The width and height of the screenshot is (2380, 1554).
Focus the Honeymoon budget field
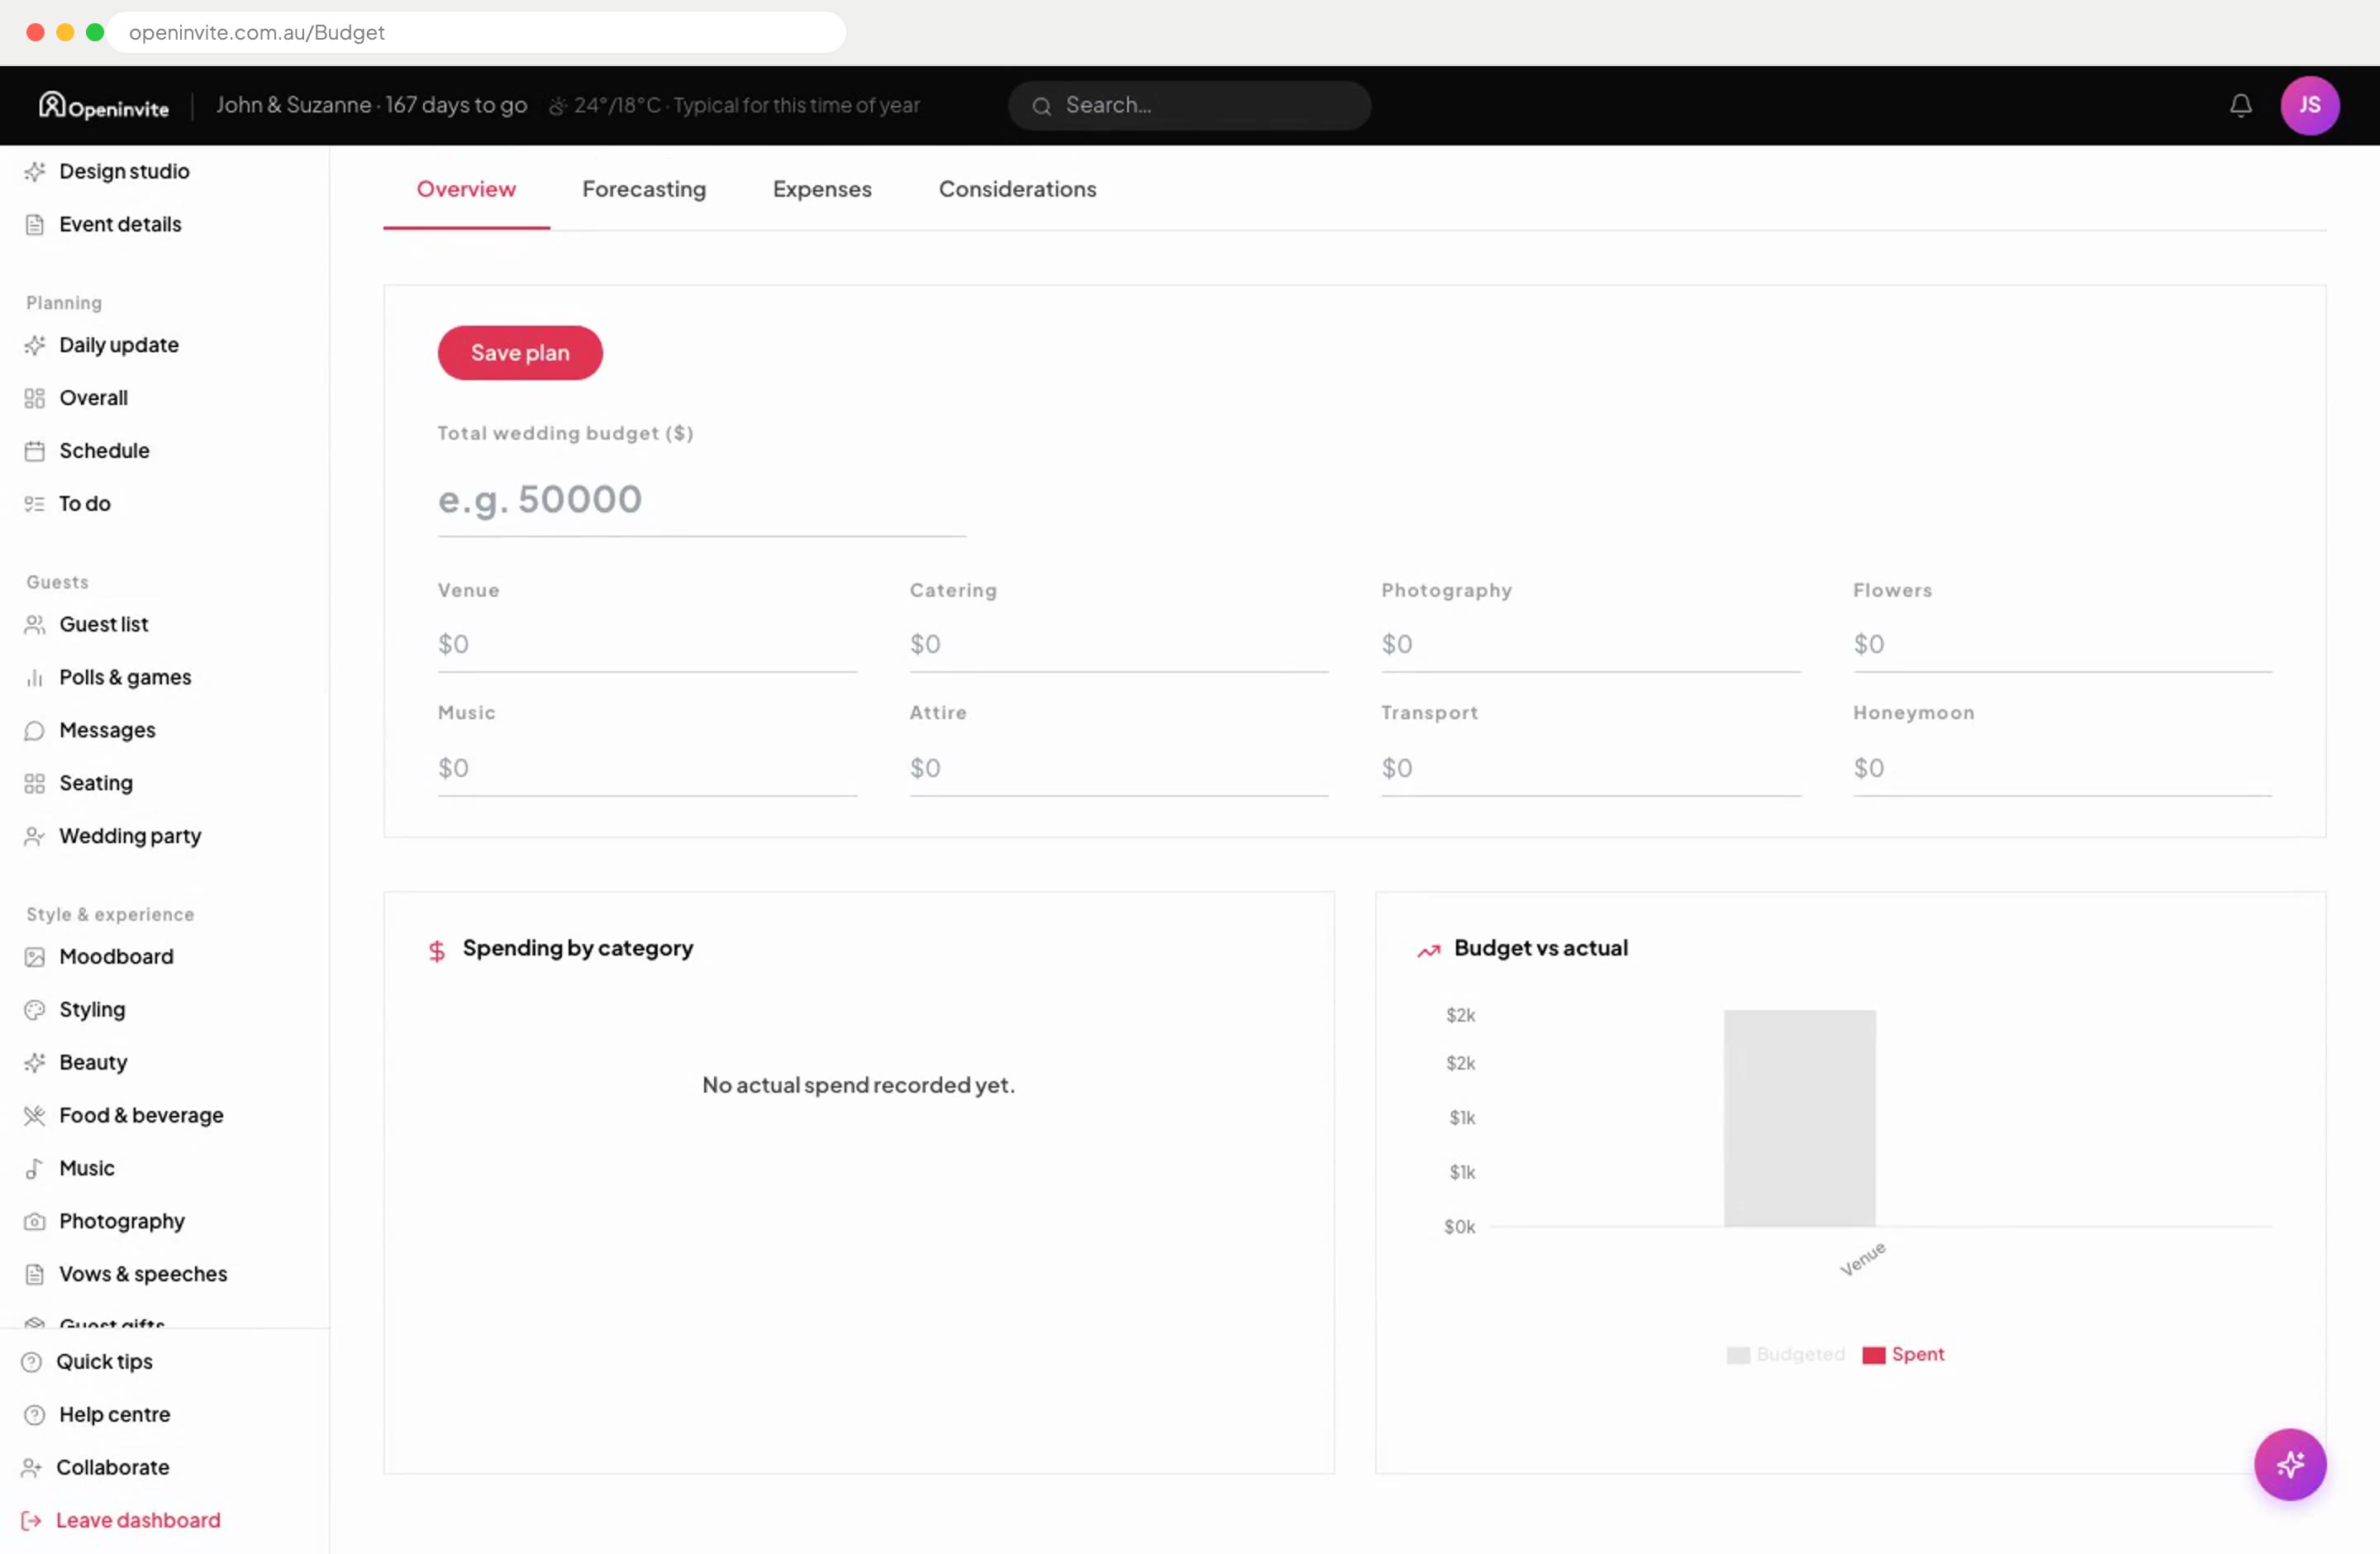click(2062, 769)
